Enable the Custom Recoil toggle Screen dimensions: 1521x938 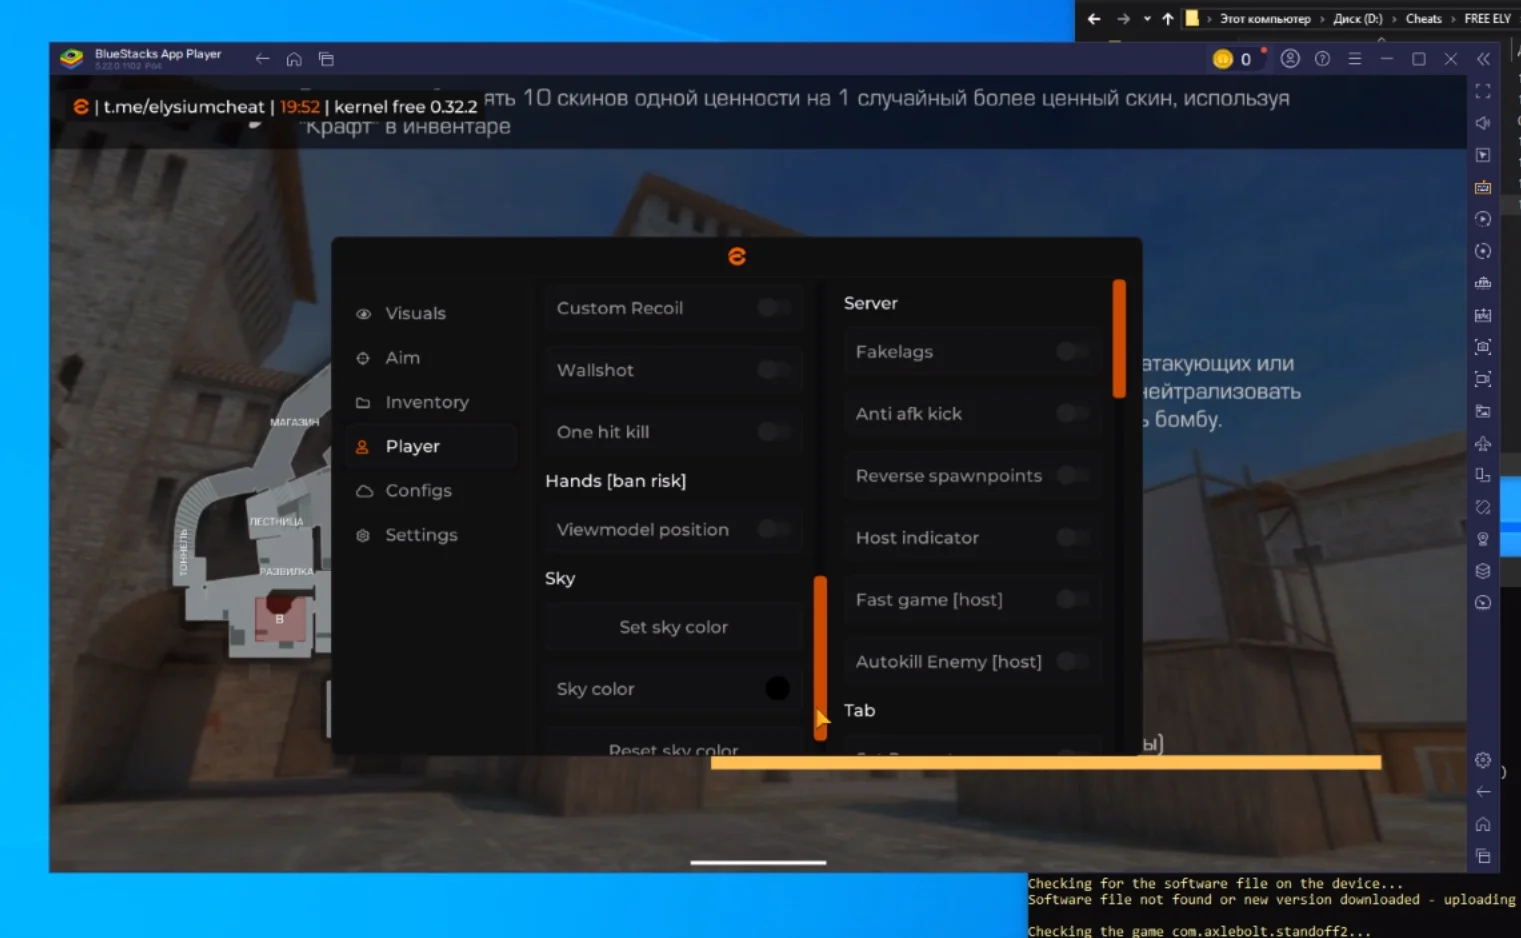[773, 308]
